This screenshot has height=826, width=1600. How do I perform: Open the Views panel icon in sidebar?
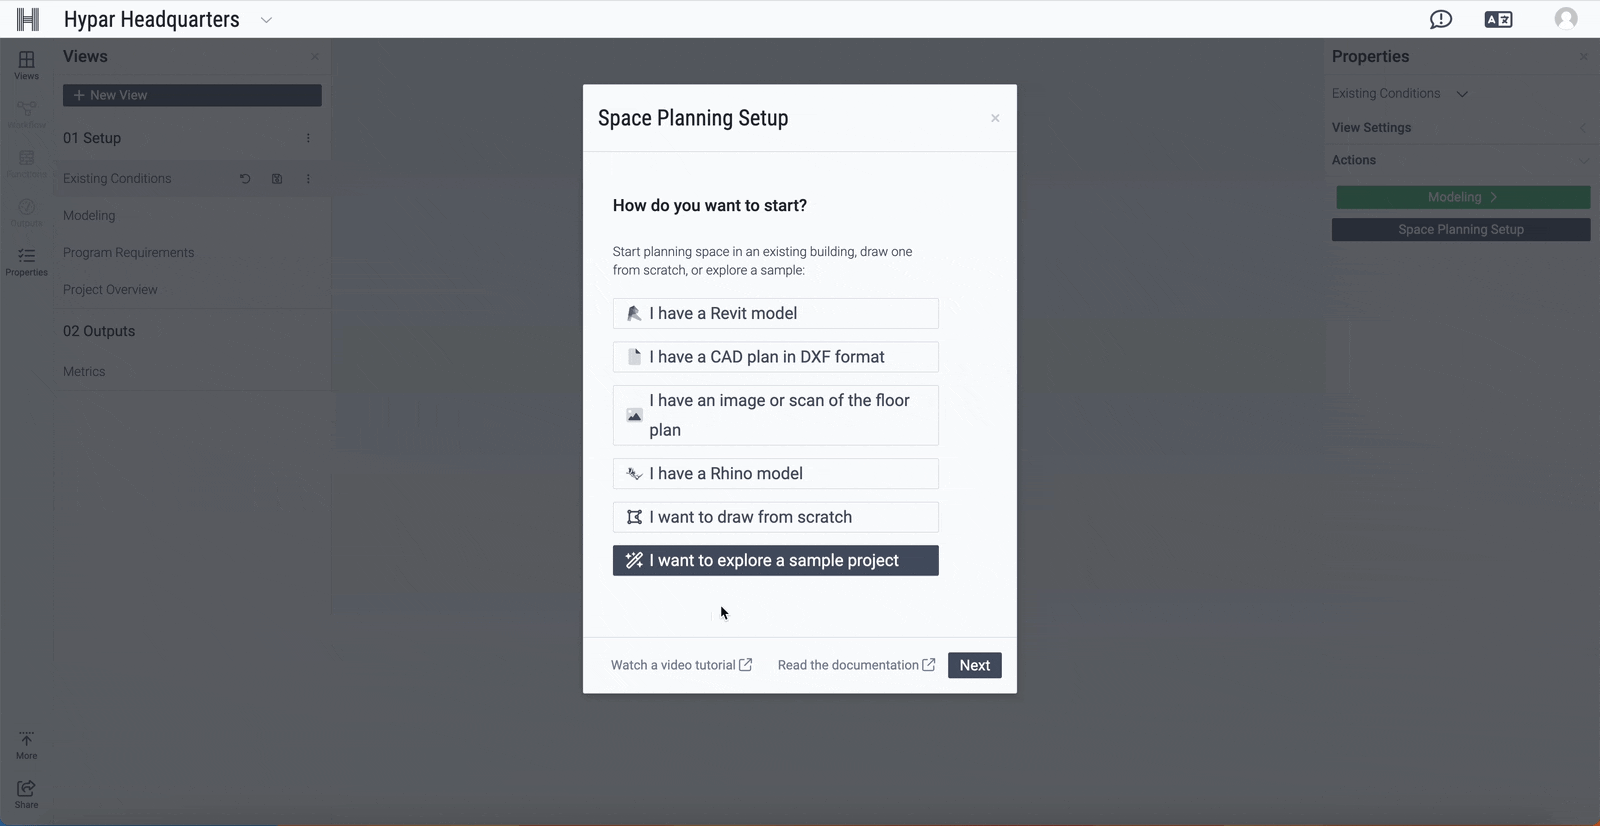pyautogui.click(x=26, y=65)
